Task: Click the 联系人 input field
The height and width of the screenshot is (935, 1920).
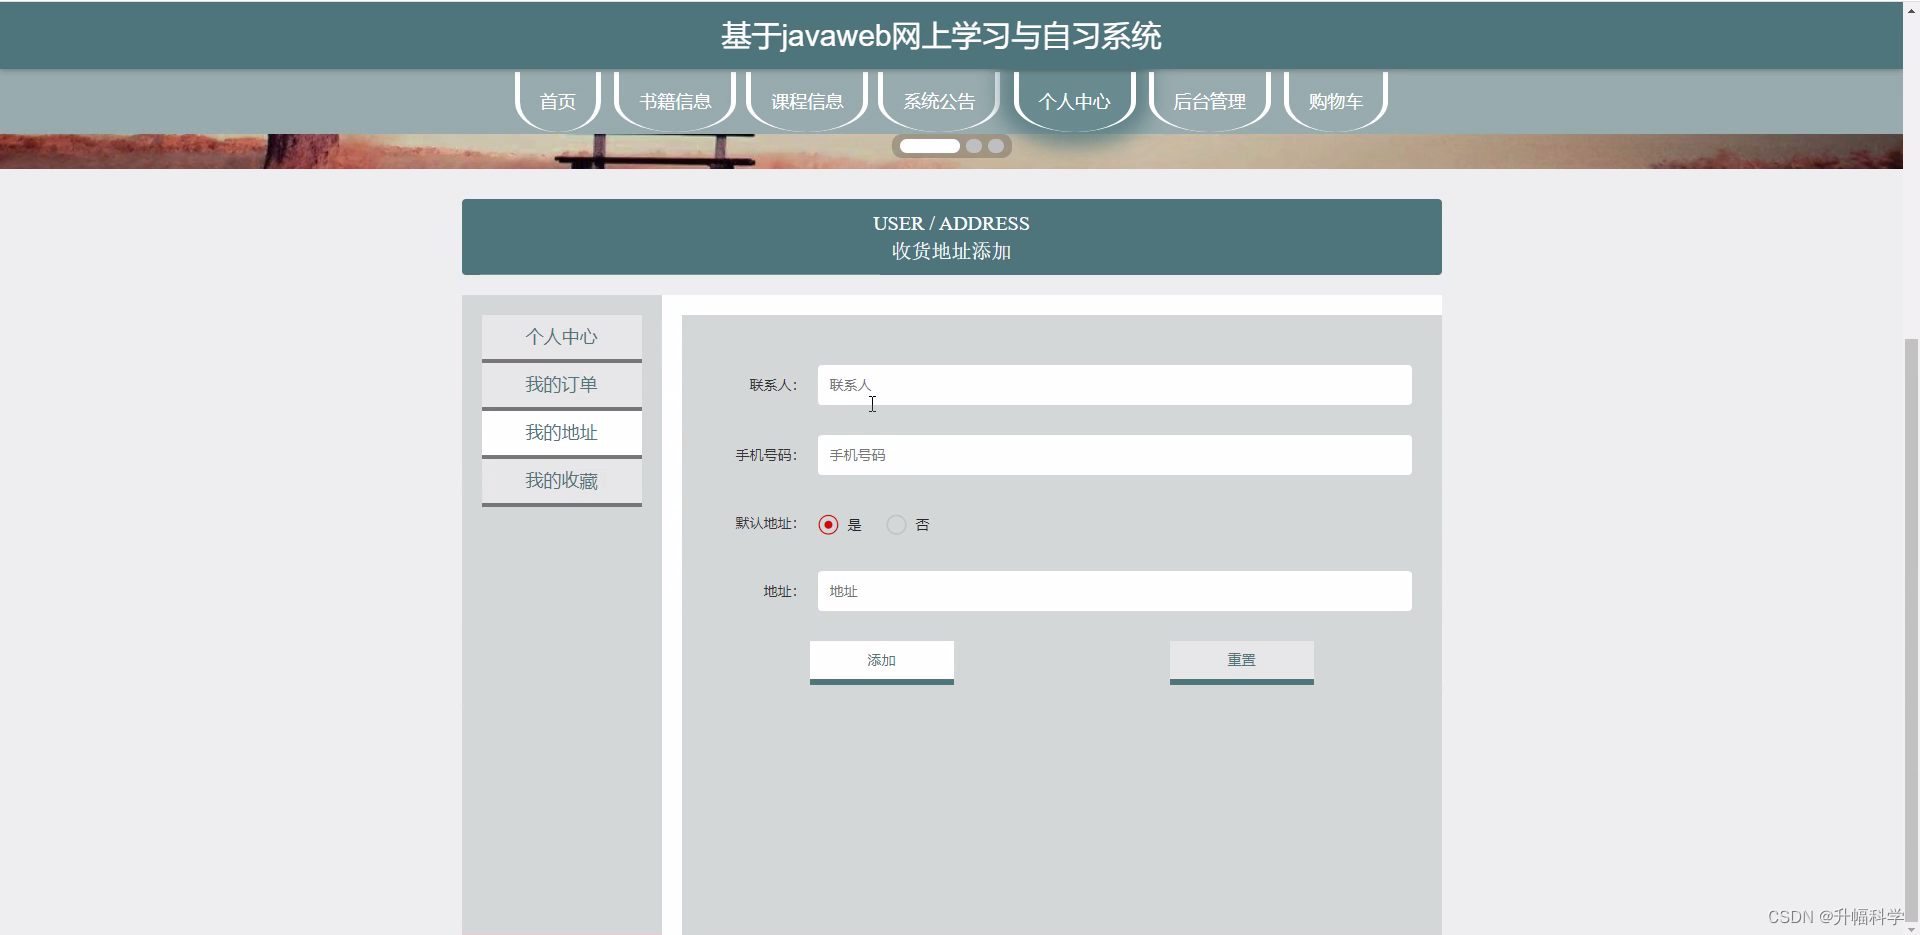Action: (x=1113, y=385)
